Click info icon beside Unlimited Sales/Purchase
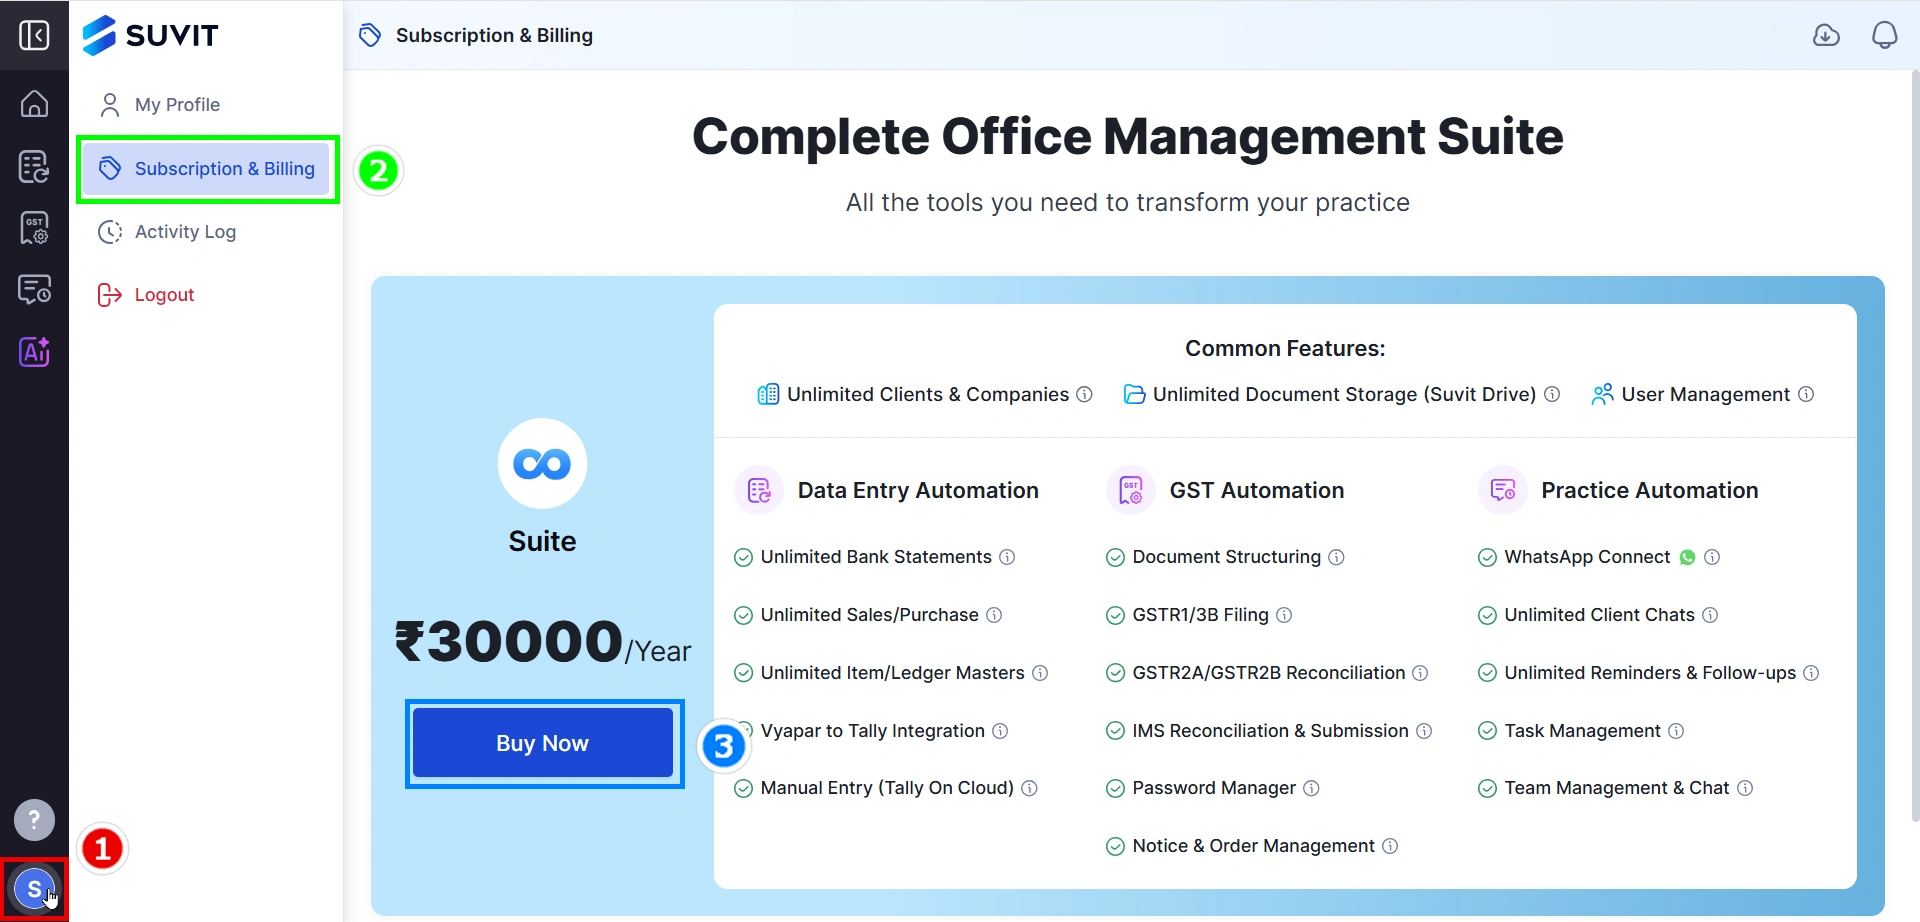Screen dimensions: 1920x922 pos(994,615)
